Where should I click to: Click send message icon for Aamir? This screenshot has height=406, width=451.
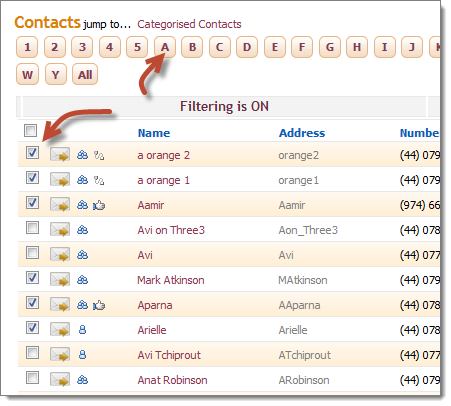click(x=60, y=205)
